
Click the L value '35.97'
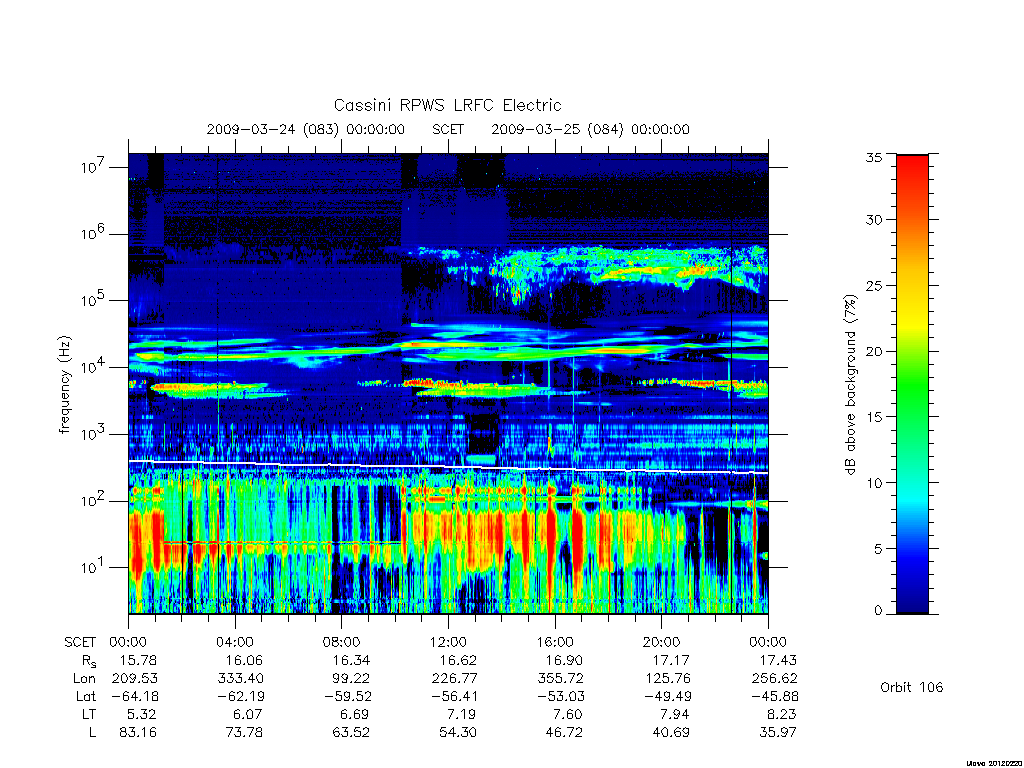click(x=778, y=733)
